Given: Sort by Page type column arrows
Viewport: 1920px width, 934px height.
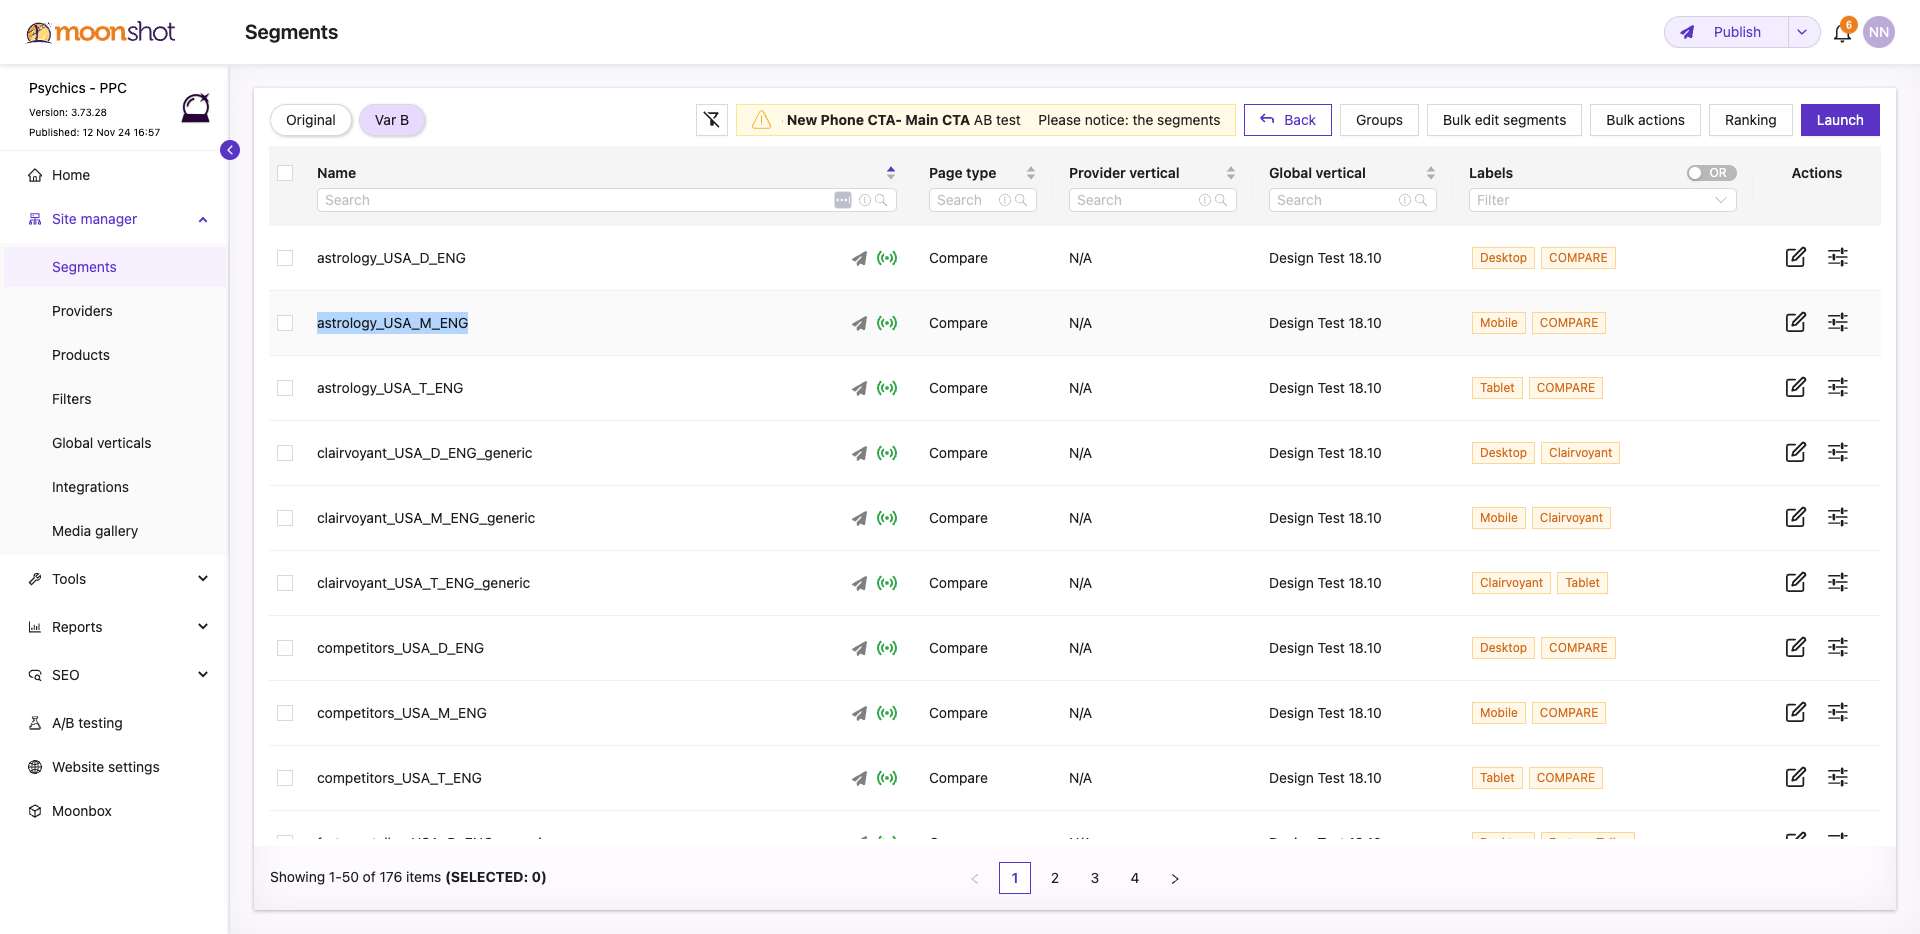Looking at the screenshot, I should pos(1031,173).
